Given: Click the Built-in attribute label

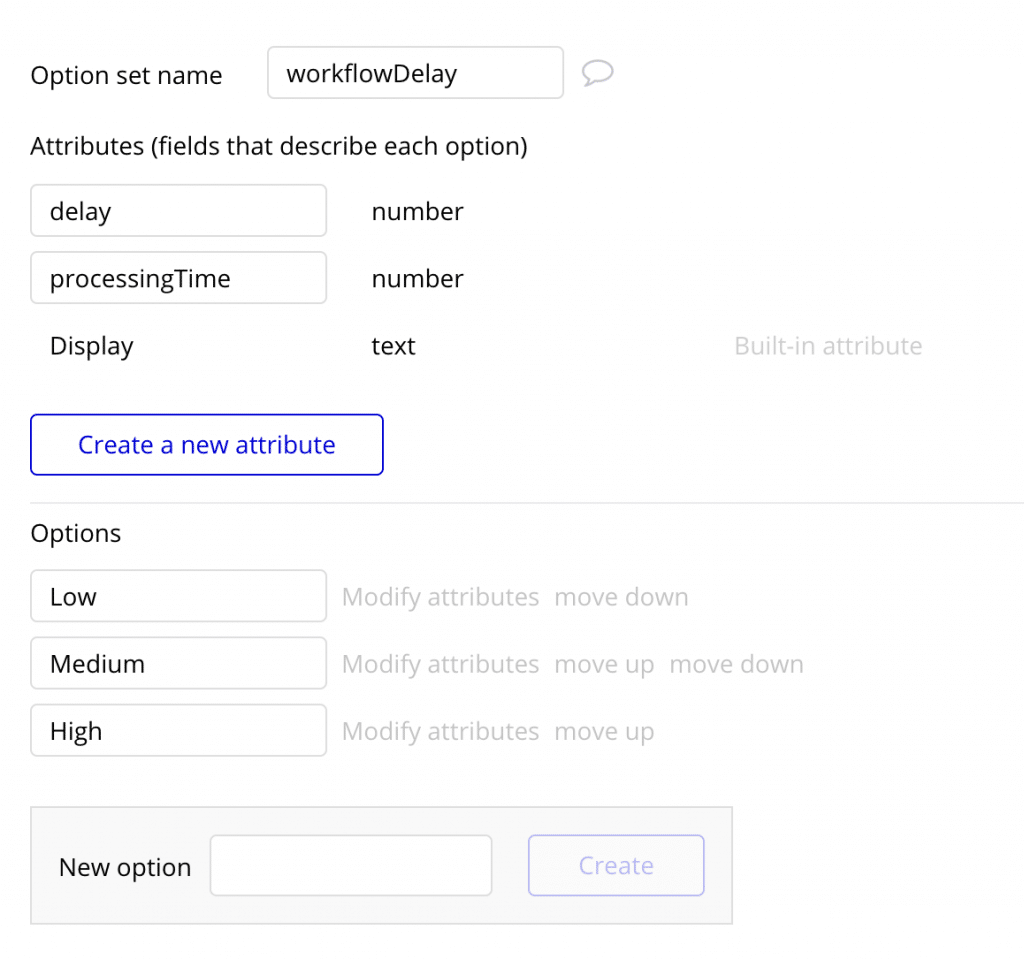Looking at the screenshot, I should point(828,345).
